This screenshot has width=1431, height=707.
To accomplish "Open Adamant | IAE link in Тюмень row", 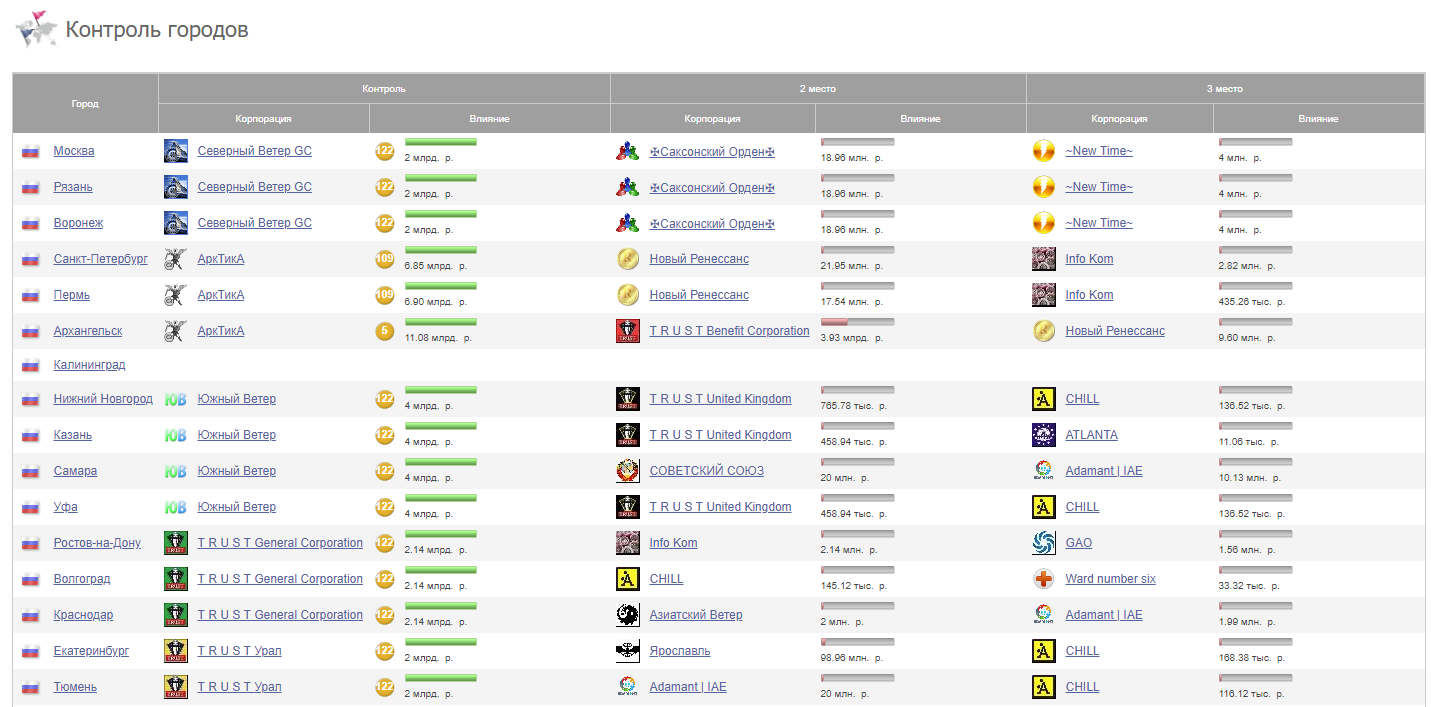I will click(687, 687).
